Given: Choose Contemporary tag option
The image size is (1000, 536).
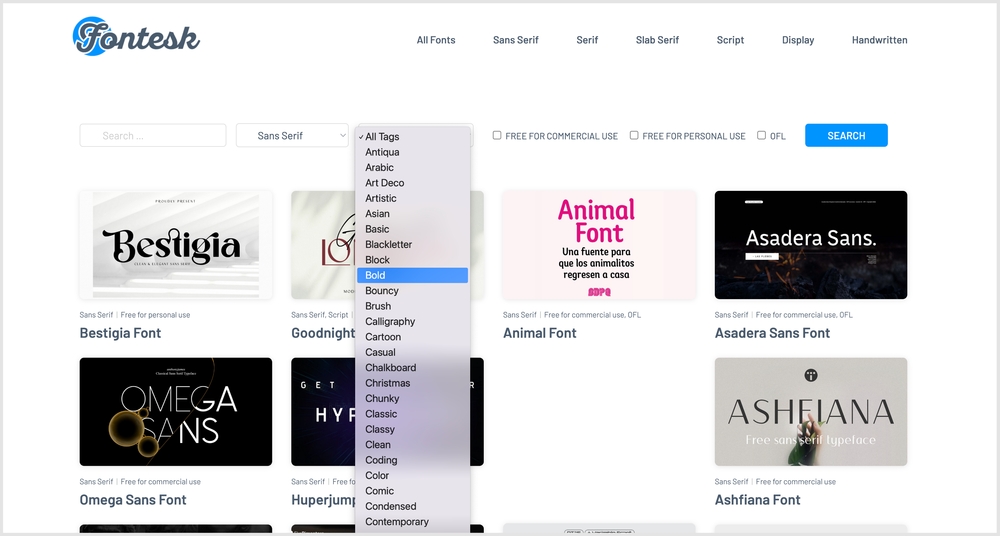Looking at the screenshot, I should [413, 521].
